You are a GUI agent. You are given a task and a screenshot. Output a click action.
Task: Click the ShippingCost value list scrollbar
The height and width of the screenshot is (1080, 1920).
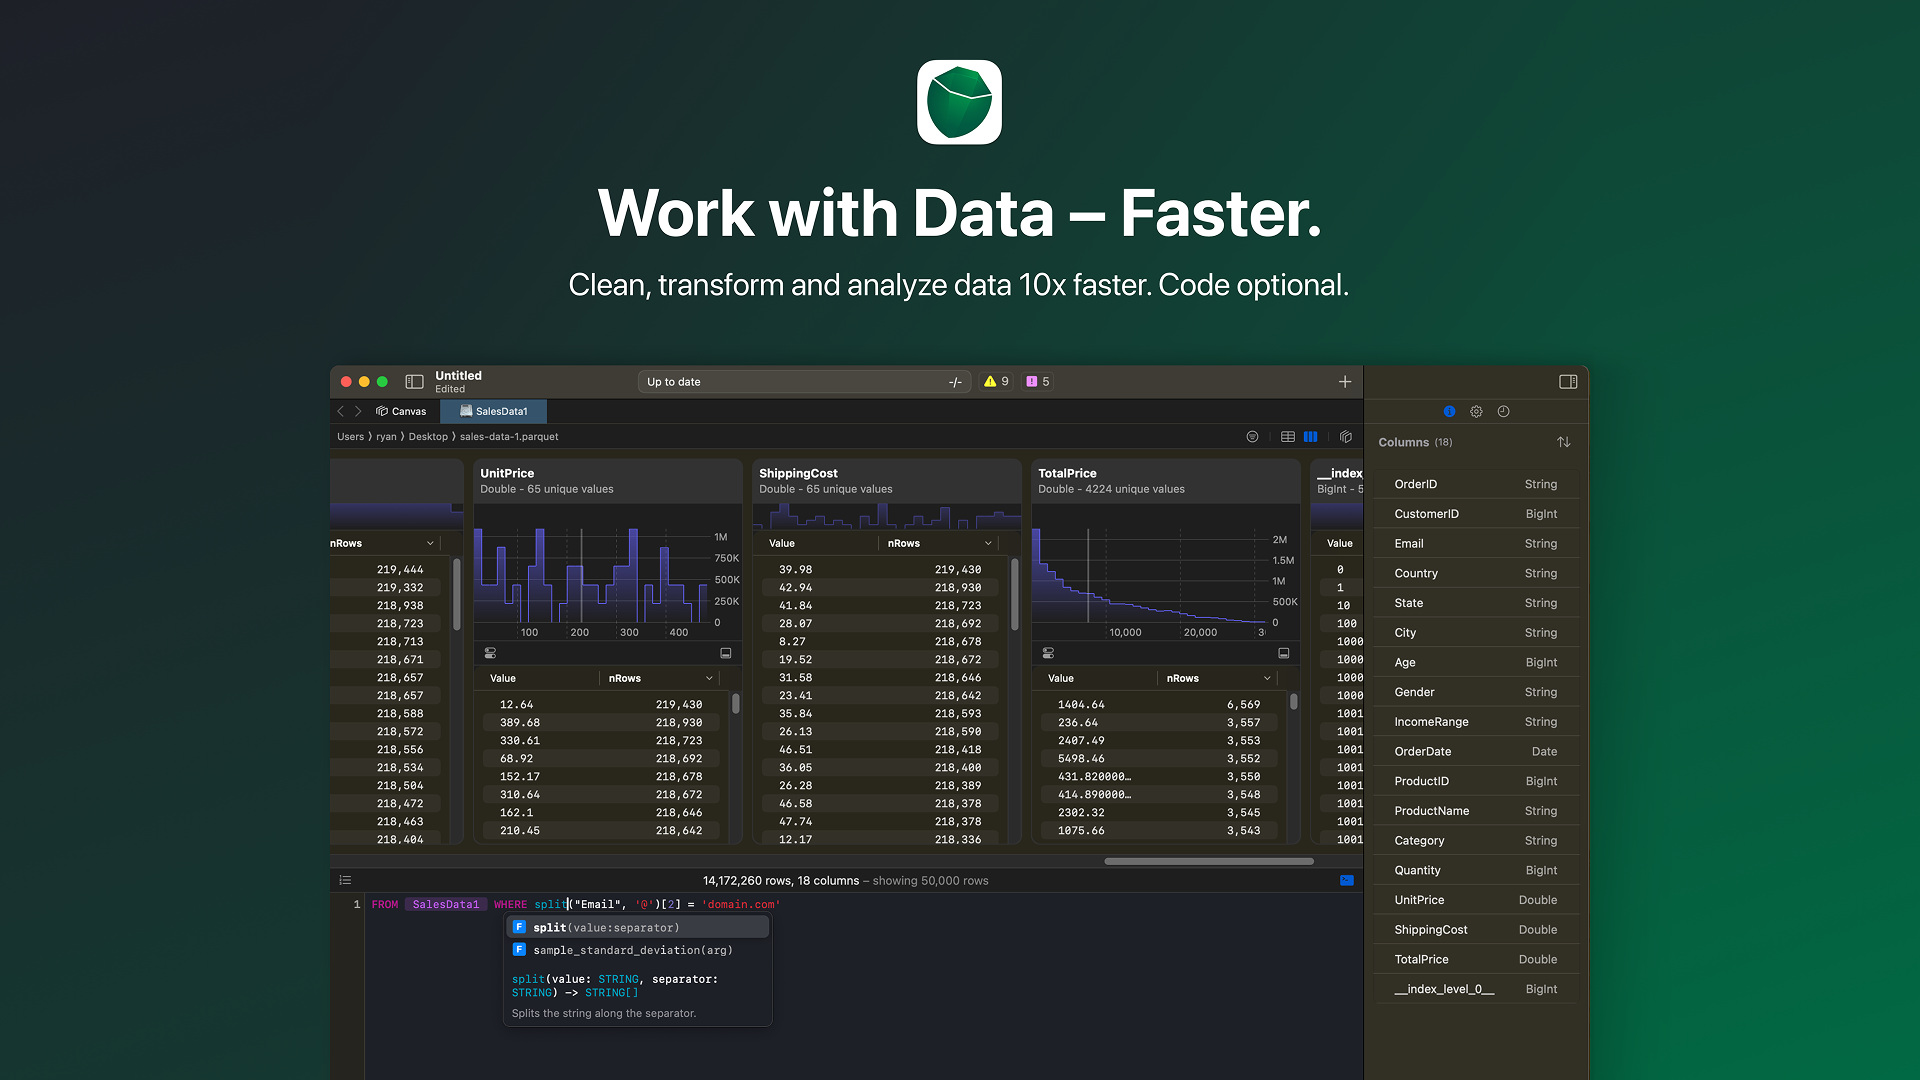(x=1014, y=594)
